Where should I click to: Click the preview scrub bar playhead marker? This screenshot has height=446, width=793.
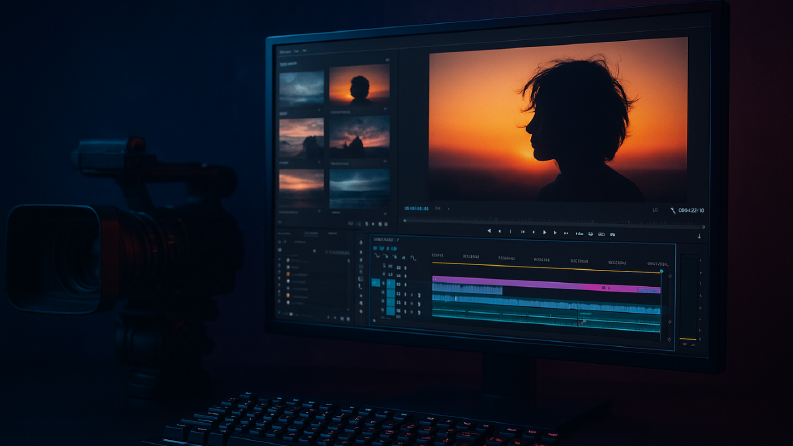(x=405, y=220)
